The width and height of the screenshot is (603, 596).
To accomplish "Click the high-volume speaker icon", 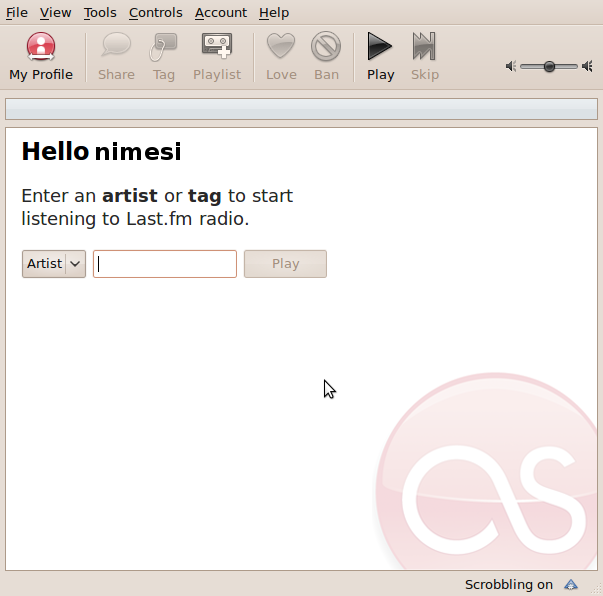I will (x=587, y=66).
